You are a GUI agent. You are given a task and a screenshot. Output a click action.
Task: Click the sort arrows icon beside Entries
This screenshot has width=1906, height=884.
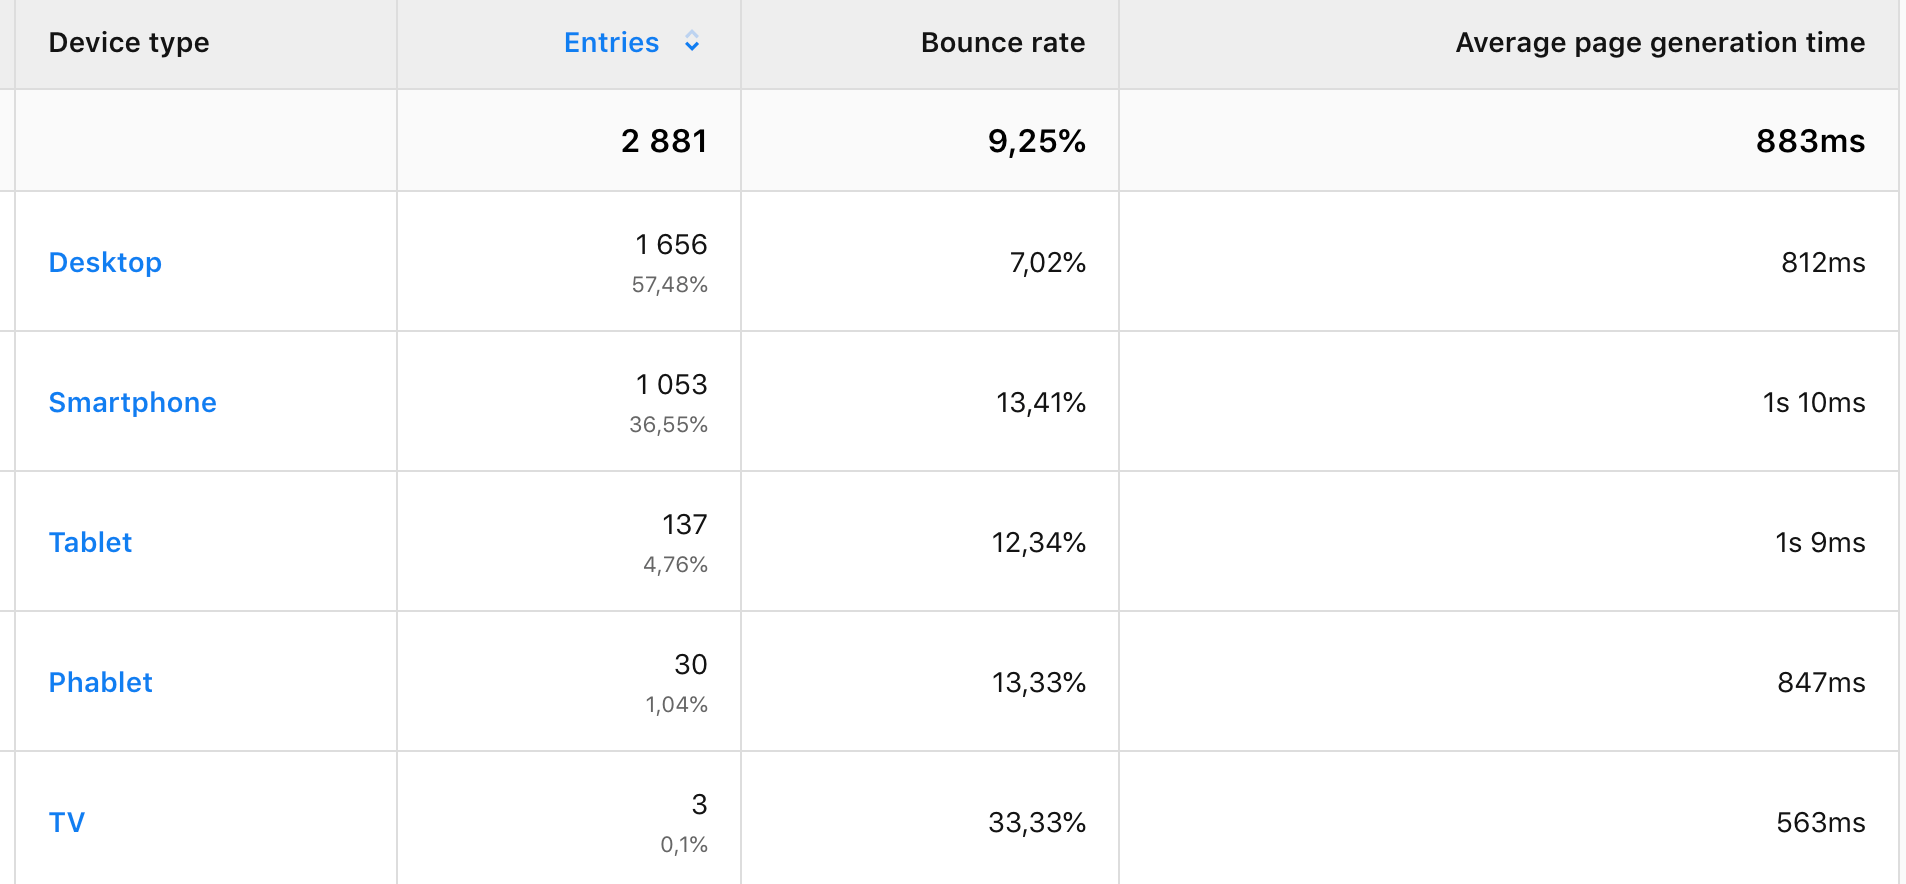691,42
